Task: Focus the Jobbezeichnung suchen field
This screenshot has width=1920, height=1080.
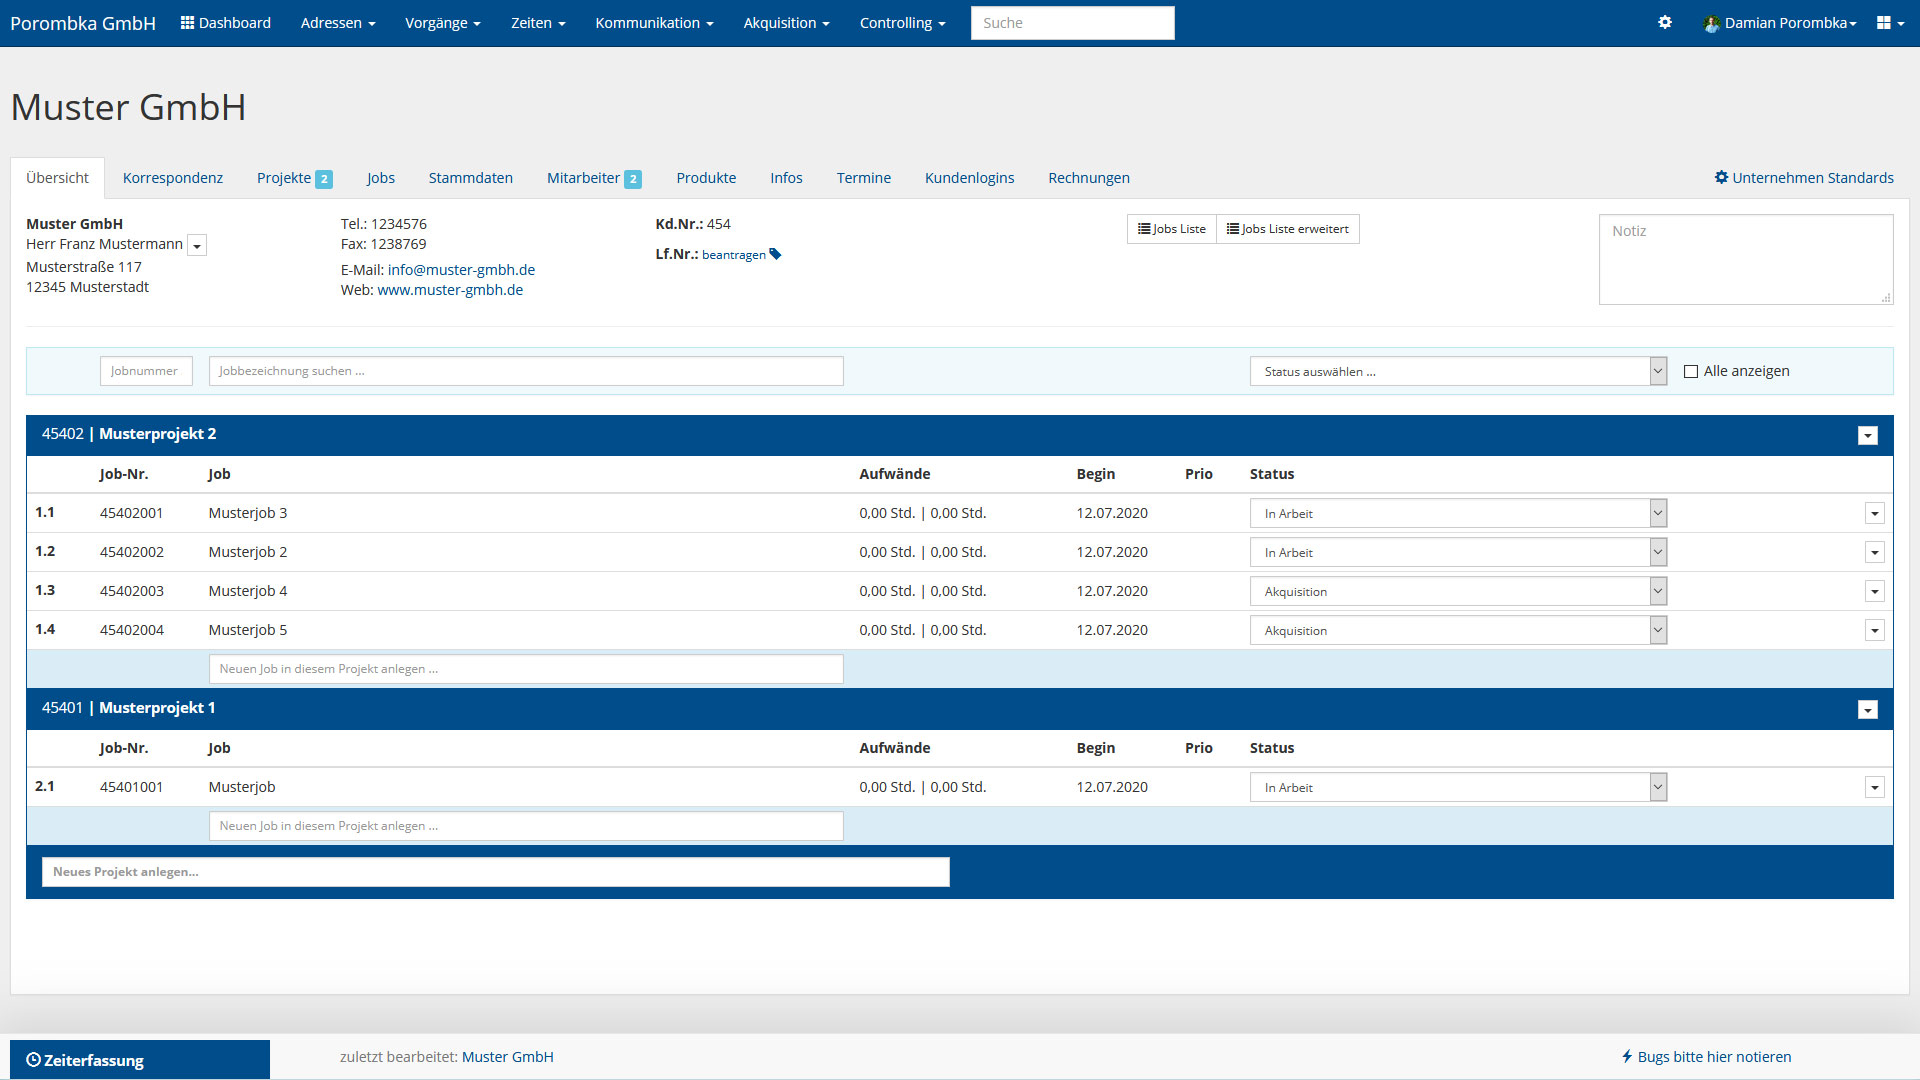Action: (526, 371)
